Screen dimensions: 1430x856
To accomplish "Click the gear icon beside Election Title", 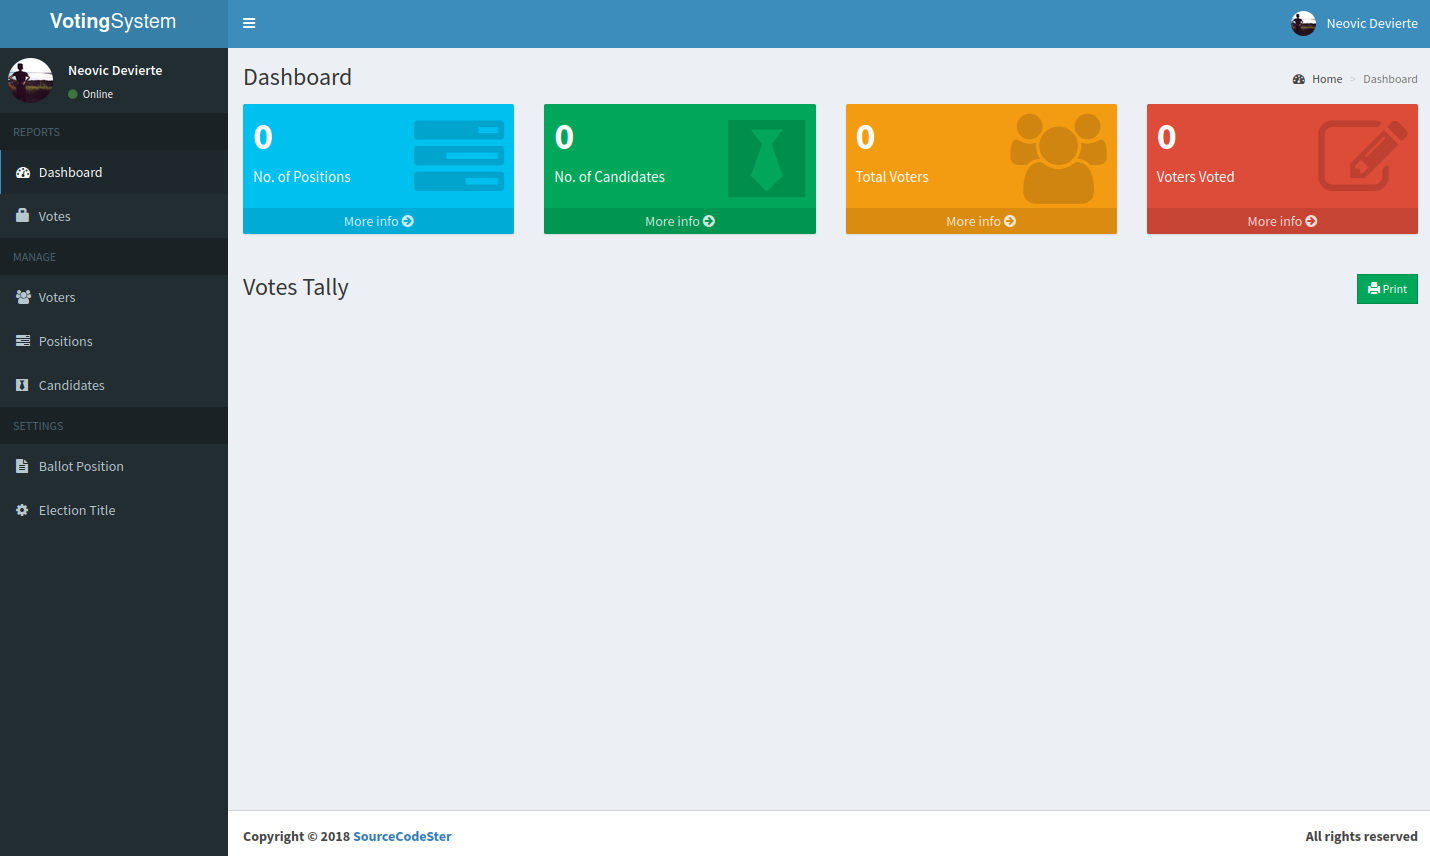I will point(22,510).
